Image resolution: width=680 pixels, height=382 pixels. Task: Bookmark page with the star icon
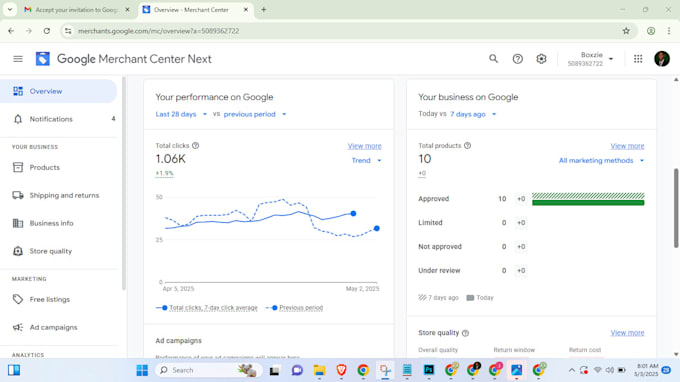[x=626, y=31]
